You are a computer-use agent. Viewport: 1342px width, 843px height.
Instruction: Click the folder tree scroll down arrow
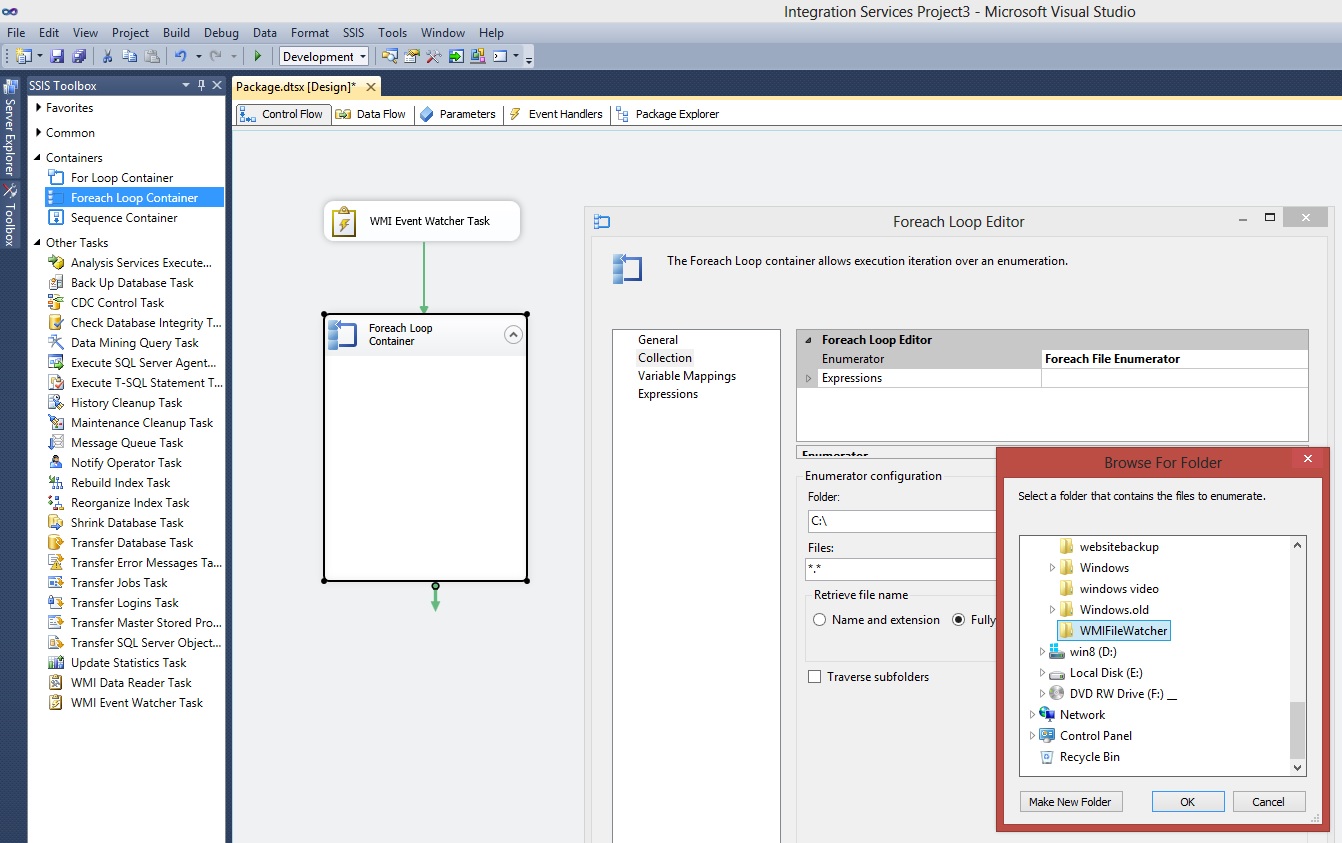pos(1298,768)
